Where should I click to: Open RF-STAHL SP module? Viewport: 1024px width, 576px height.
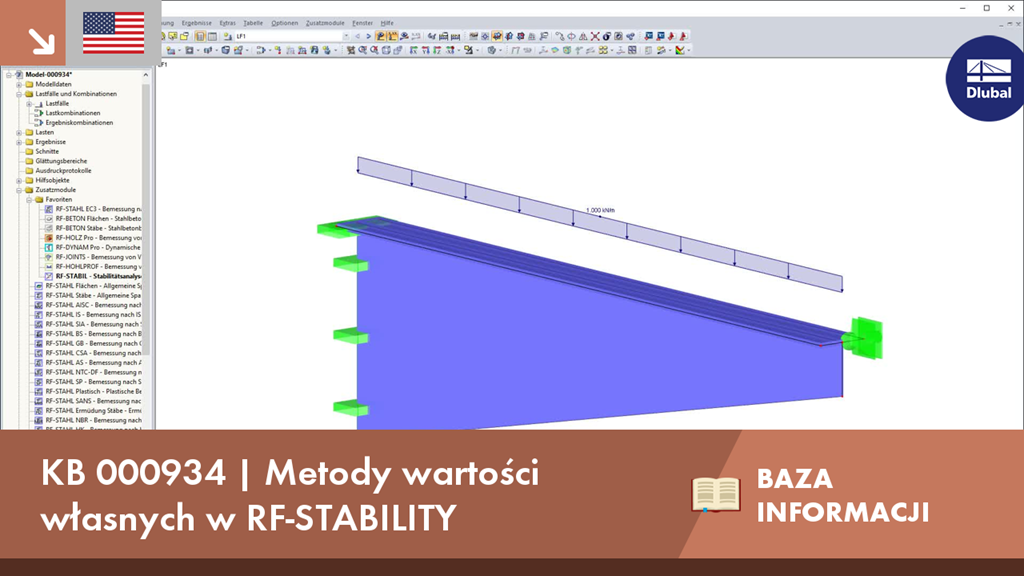(93, 381)
